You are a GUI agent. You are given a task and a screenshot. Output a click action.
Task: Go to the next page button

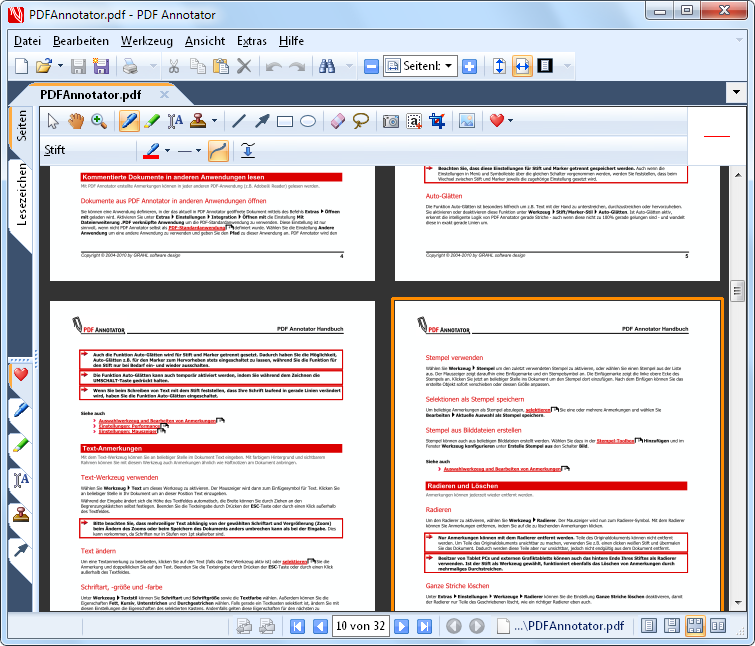(401, 626)
